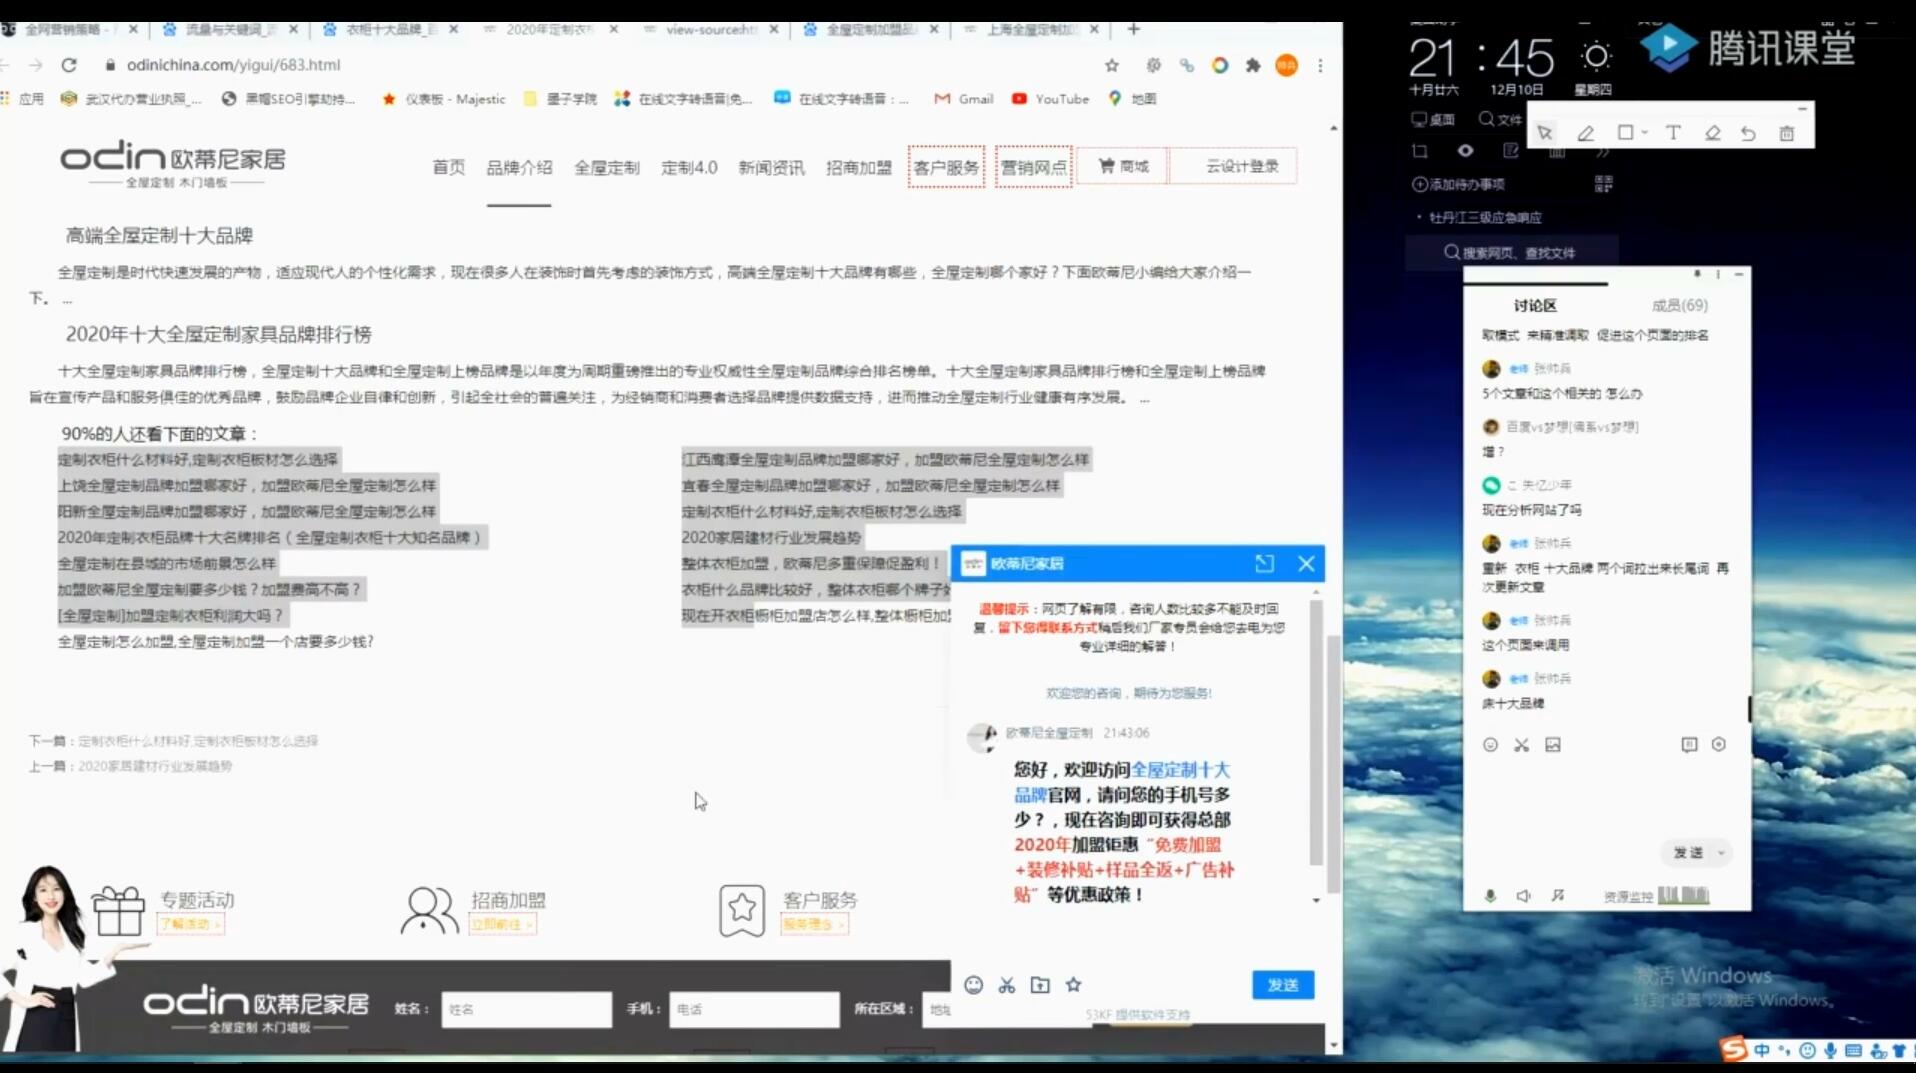Click the orange profile avatar in browser toolbar
The image size is (1916, 1073).
[x=1287, y=65]
